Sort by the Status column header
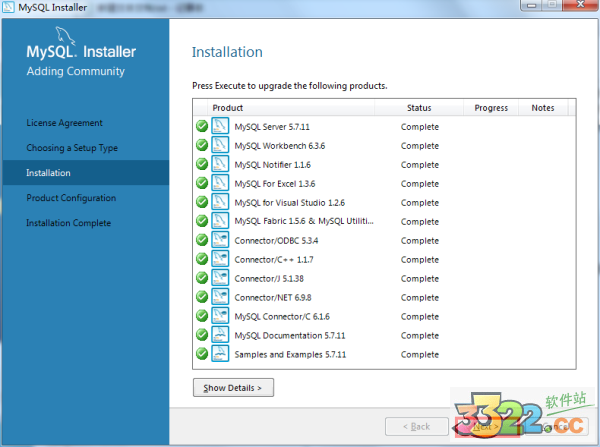600x447 pixels. point(419,108)
